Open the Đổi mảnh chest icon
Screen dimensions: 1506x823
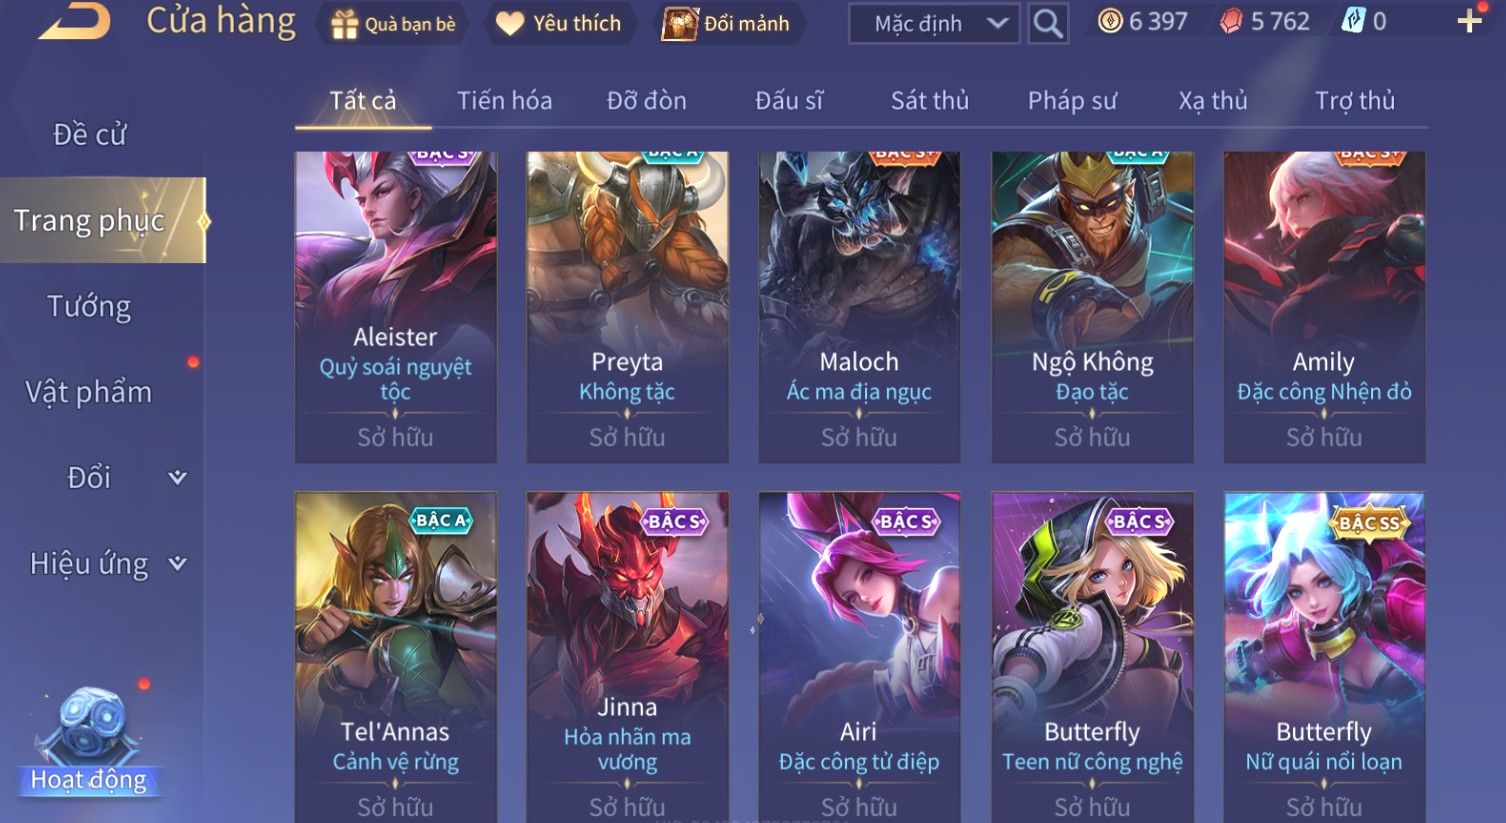(x=679, y=24)
